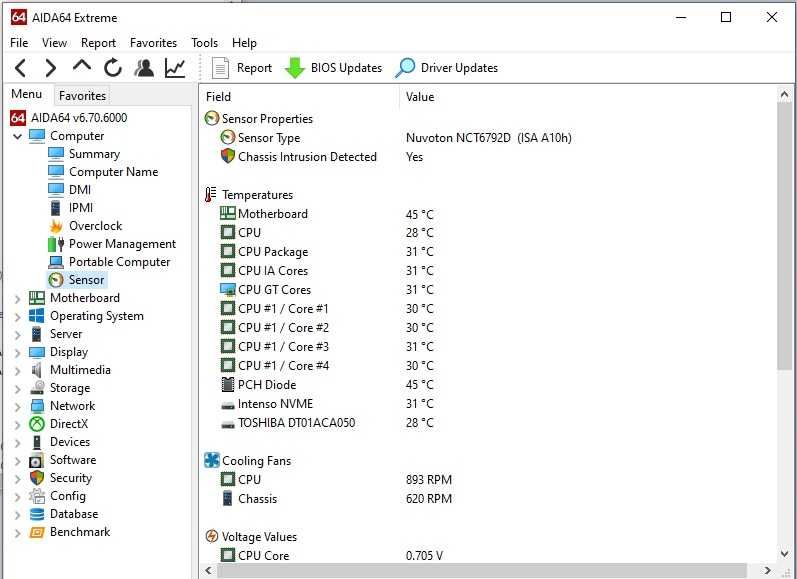
Task: Open the Report toolbar button
Action: click(x=241, y=68)
